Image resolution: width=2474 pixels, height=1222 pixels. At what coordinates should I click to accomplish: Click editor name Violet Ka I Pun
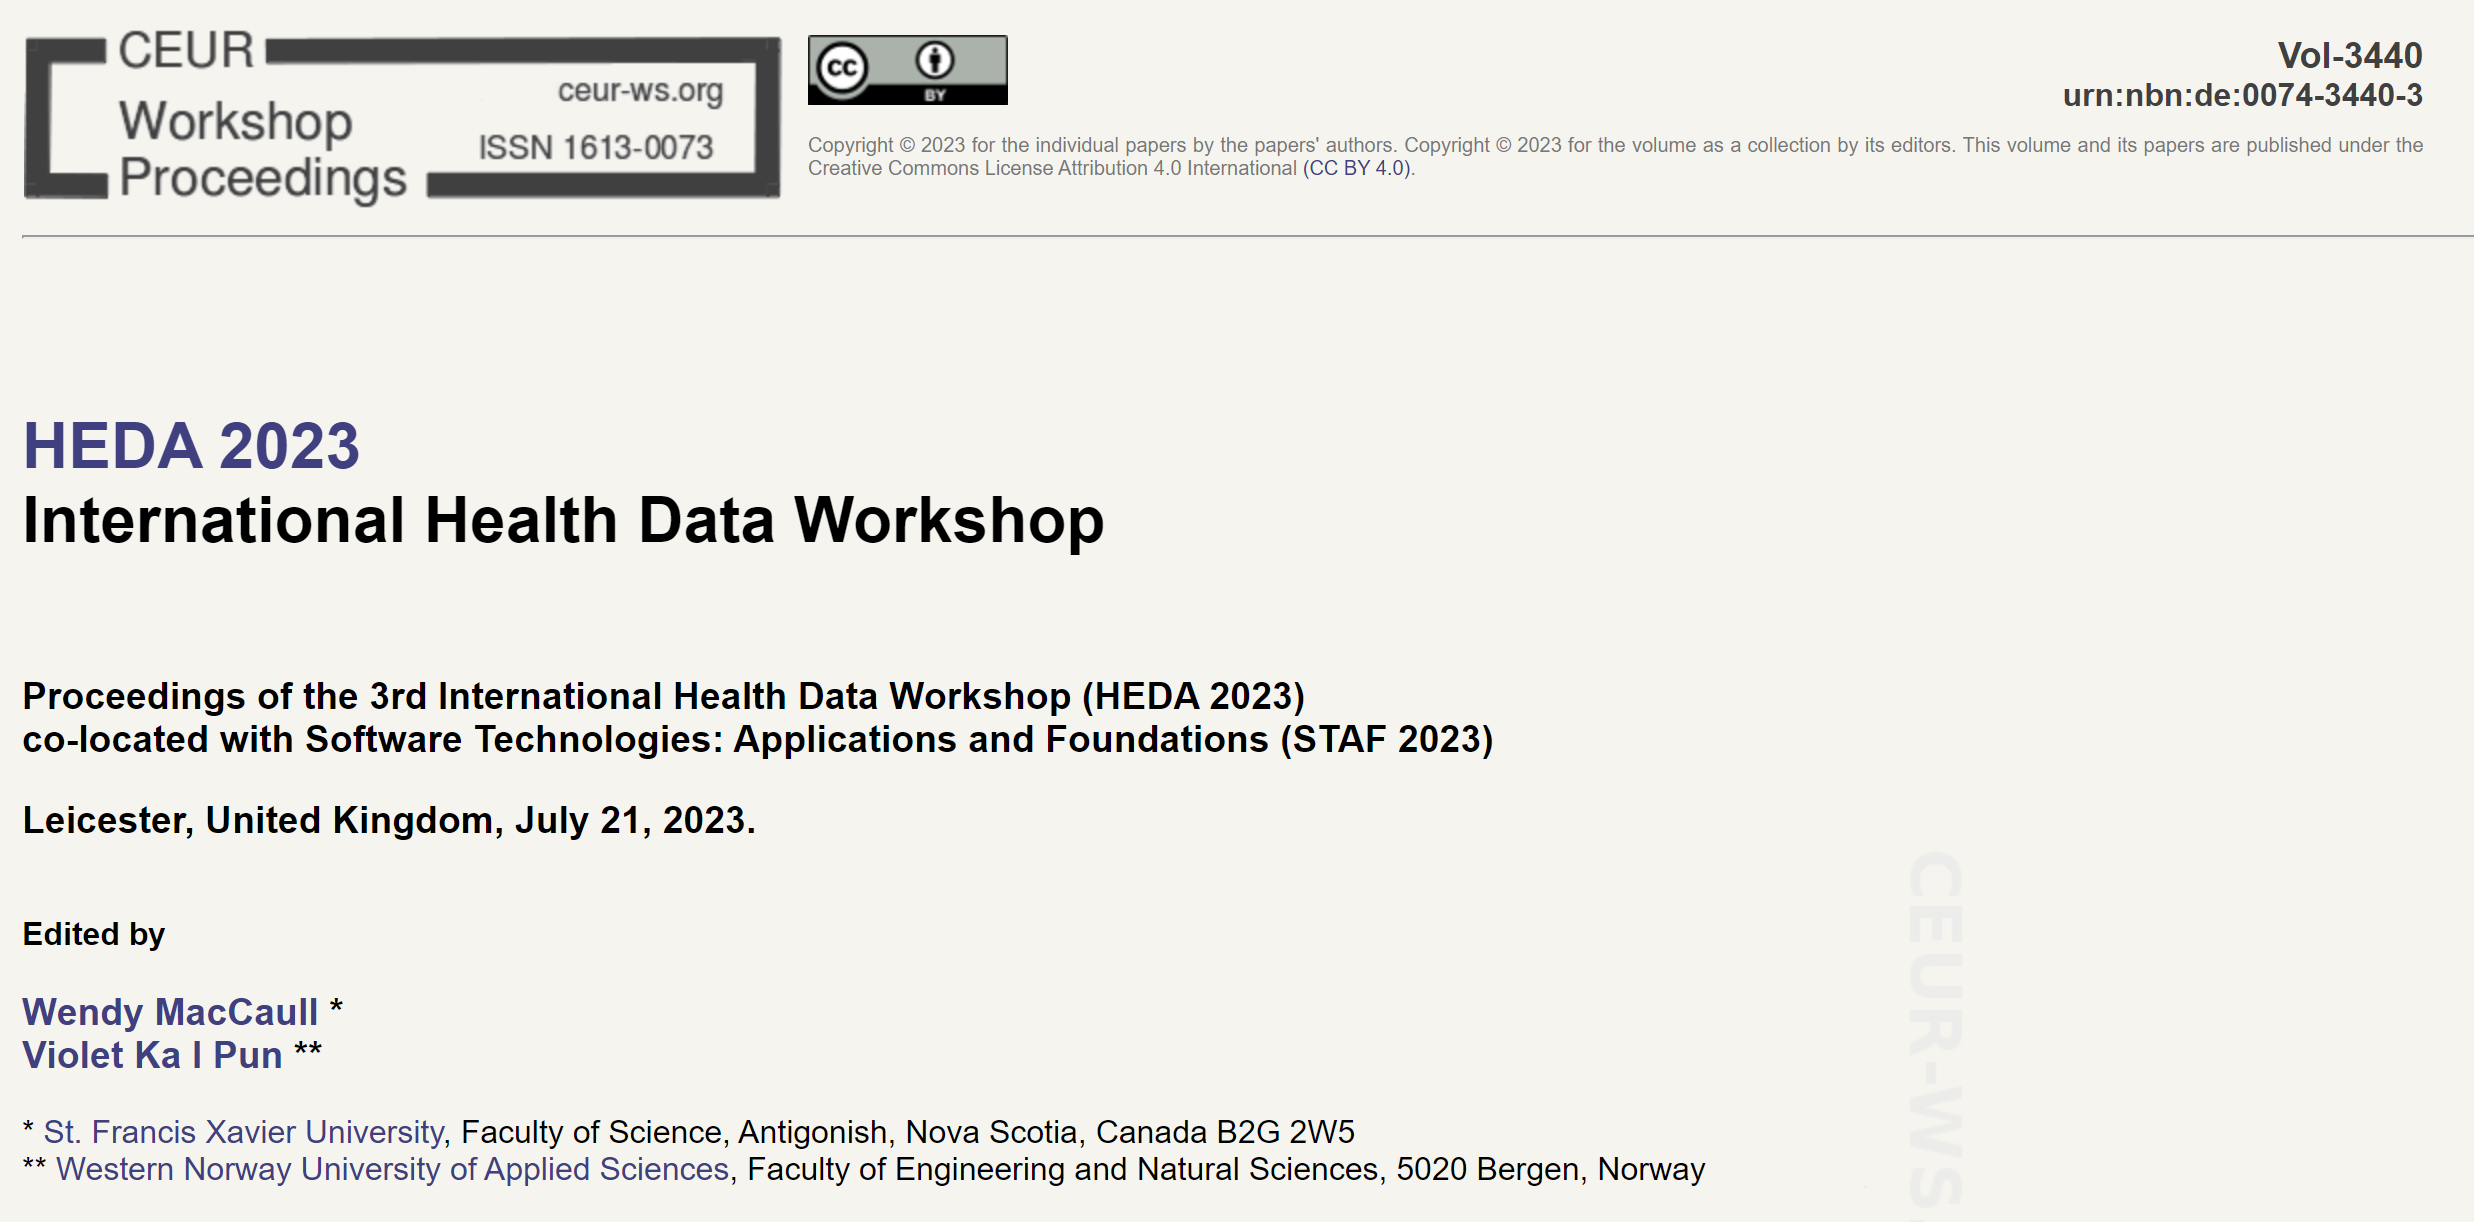click(x=153, y=1055)
